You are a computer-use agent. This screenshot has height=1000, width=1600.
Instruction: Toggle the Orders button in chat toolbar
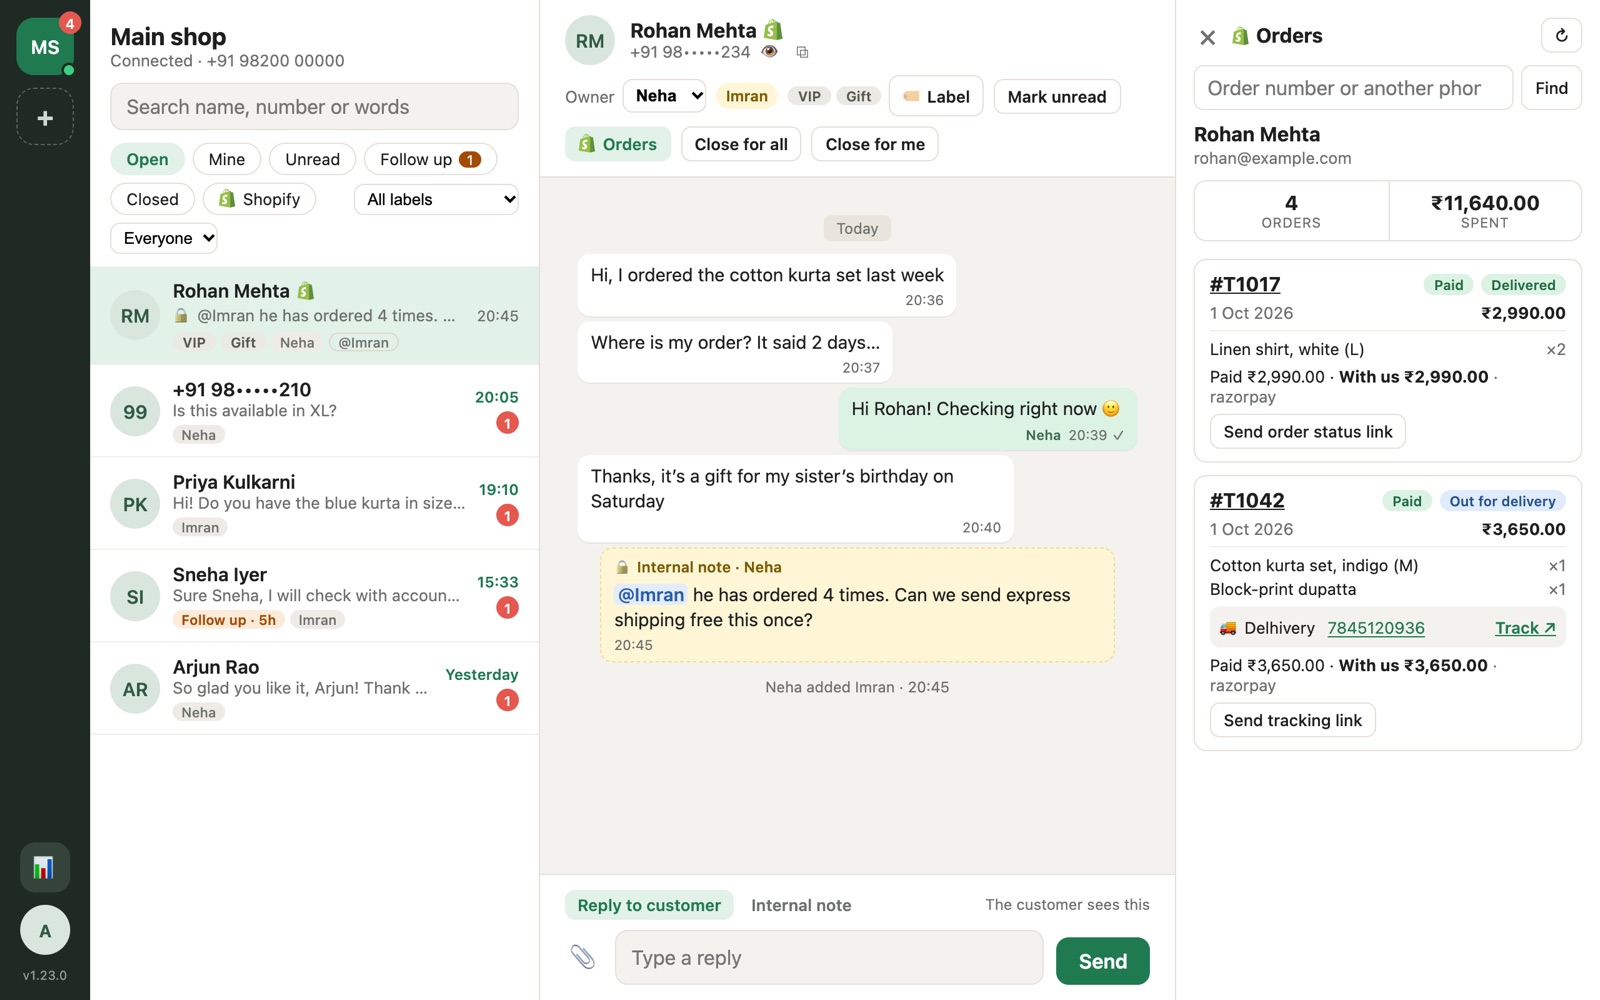(x=618, y=144)
